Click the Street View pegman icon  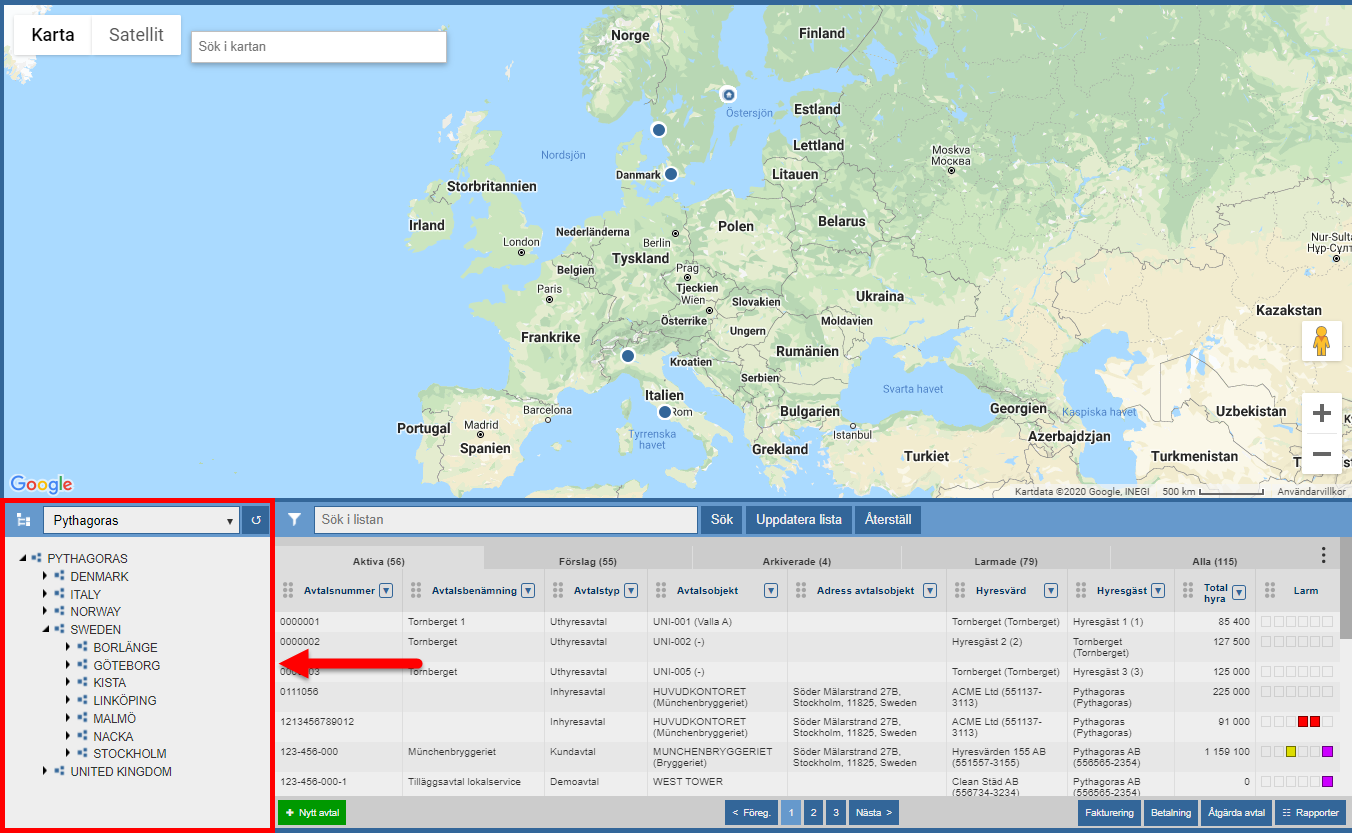pos(1321,341)
